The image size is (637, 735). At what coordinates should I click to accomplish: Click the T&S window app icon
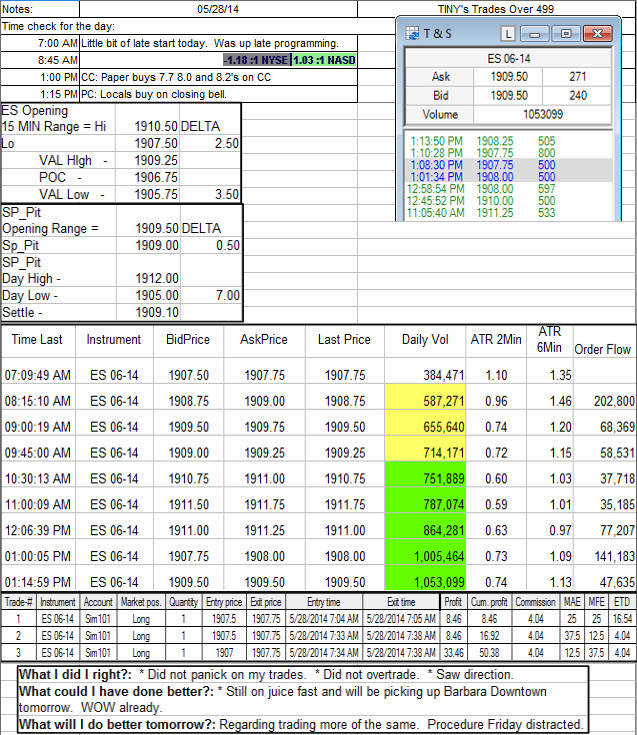pos(412,33)
